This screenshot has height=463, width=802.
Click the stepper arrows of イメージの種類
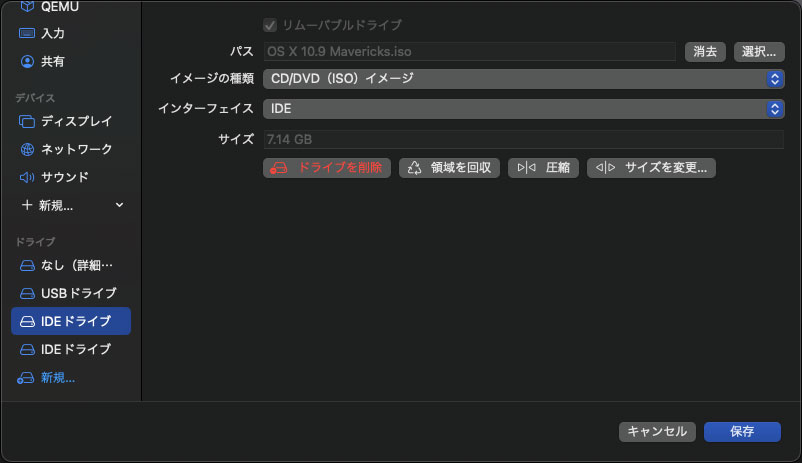point(775,79)
